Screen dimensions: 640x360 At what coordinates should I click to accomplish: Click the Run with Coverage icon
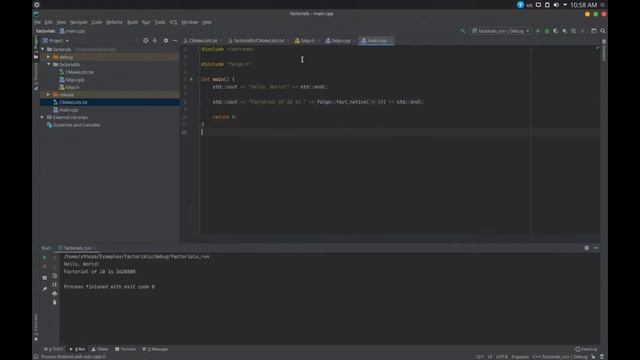[x=556, y=31]
